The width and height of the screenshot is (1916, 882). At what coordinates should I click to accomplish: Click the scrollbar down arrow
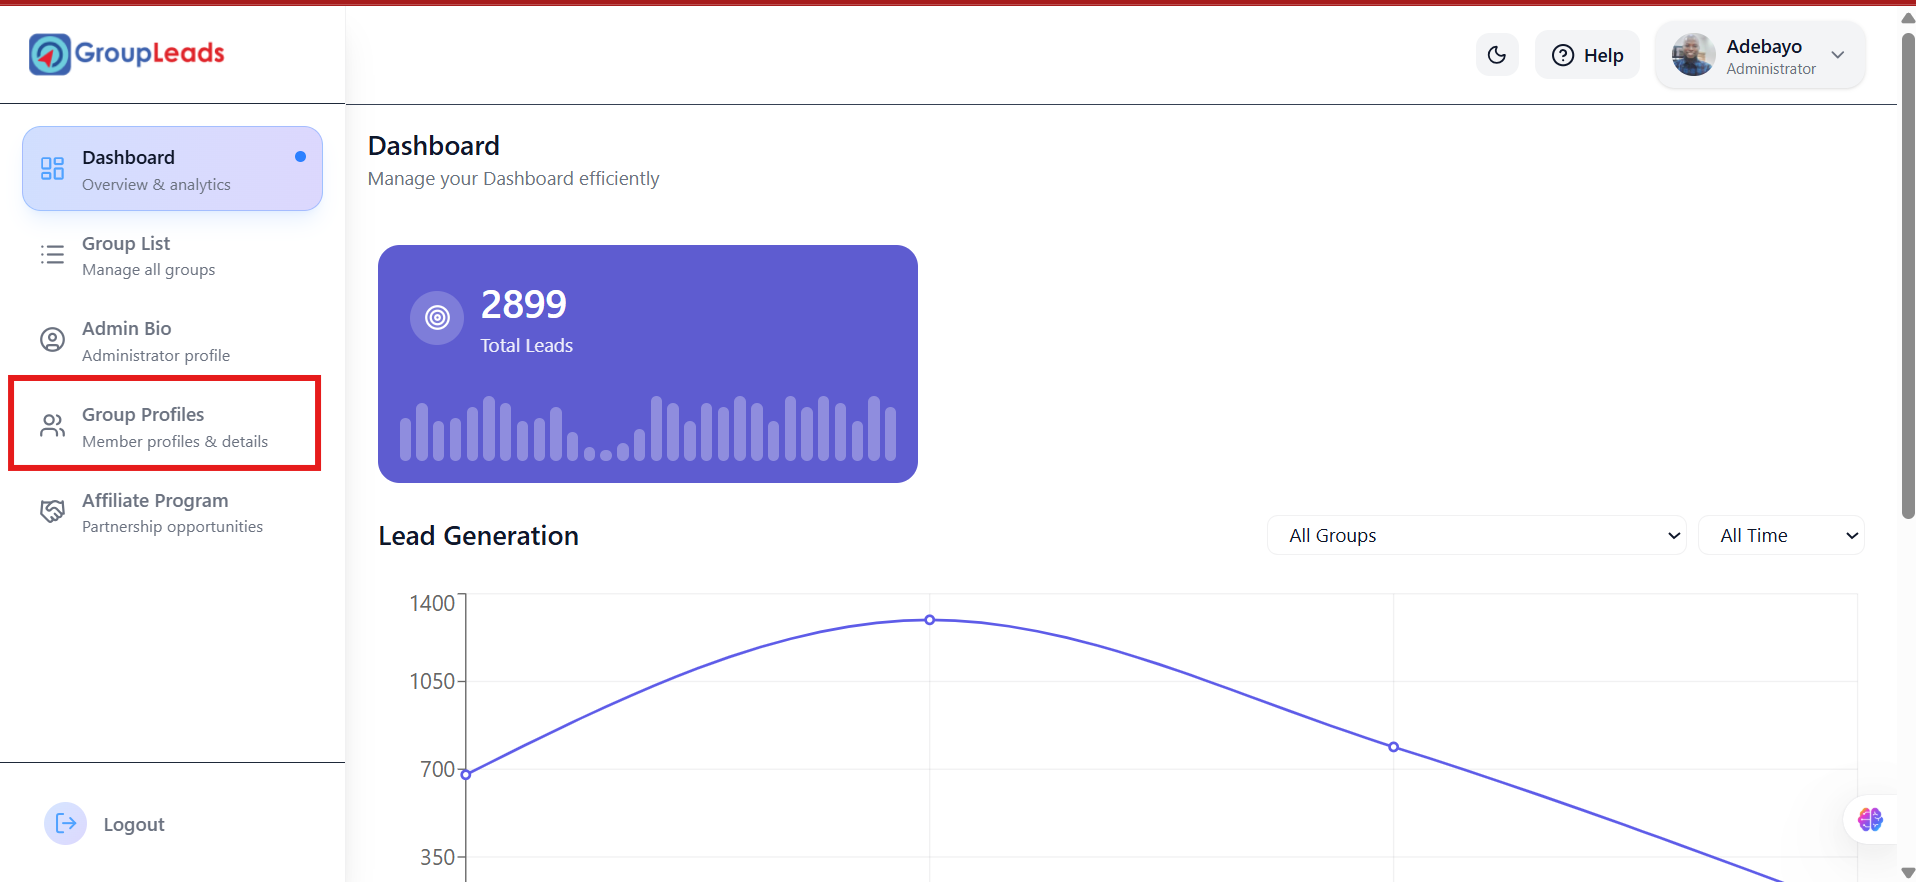1907,873
